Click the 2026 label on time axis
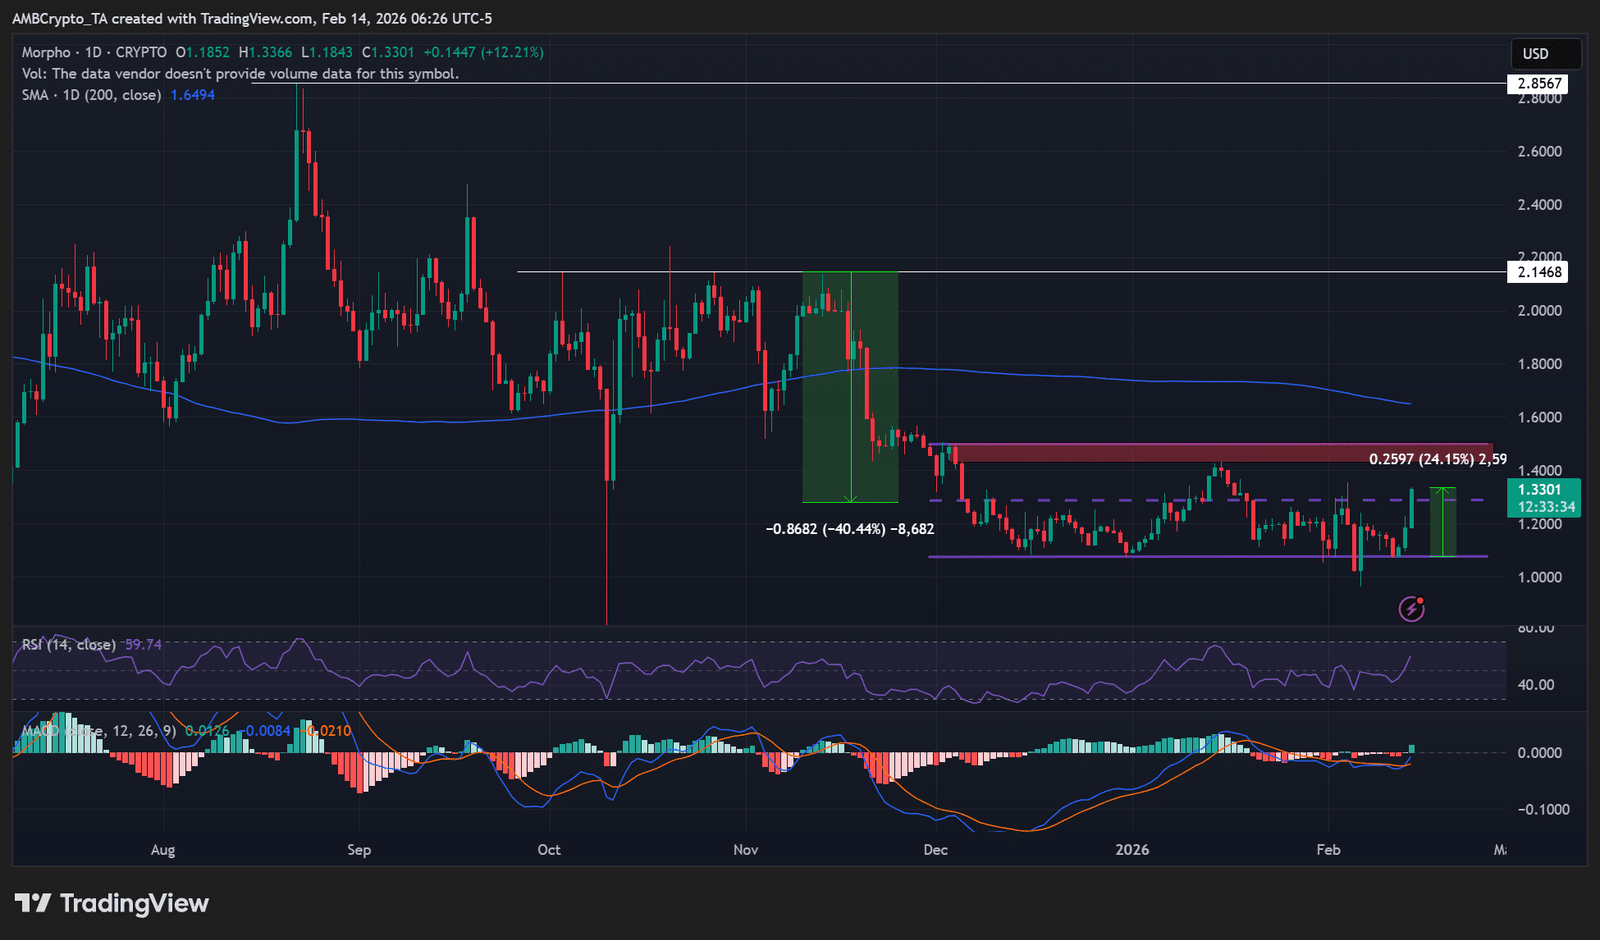Viewport: 1600px width, 940px height. pyautogui.click(x=1132, y=850)
